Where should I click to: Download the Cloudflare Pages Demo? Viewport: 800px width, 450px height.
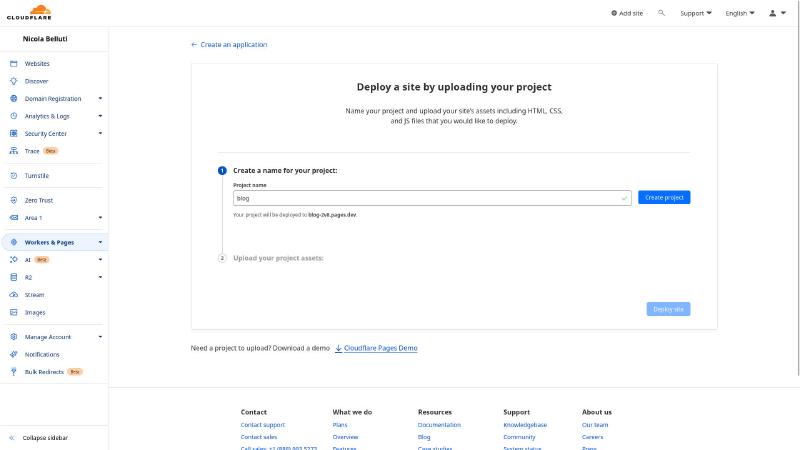pos(380,348)
